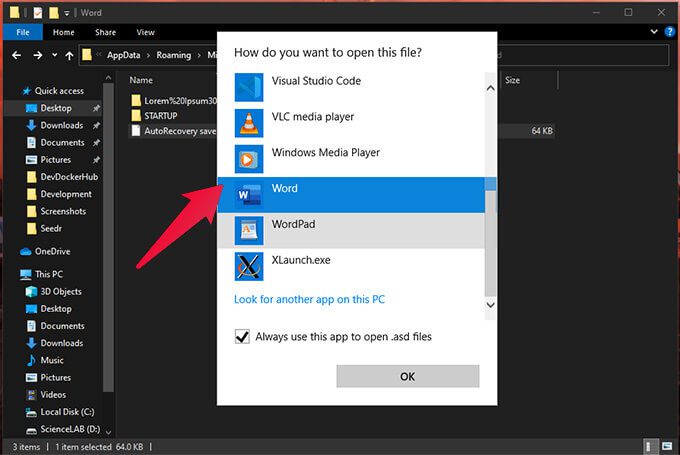Image resolution: width=680 pixels, height=455 pixels.
Task: Click the title bar properties quick-access icon
Action: 38,13
